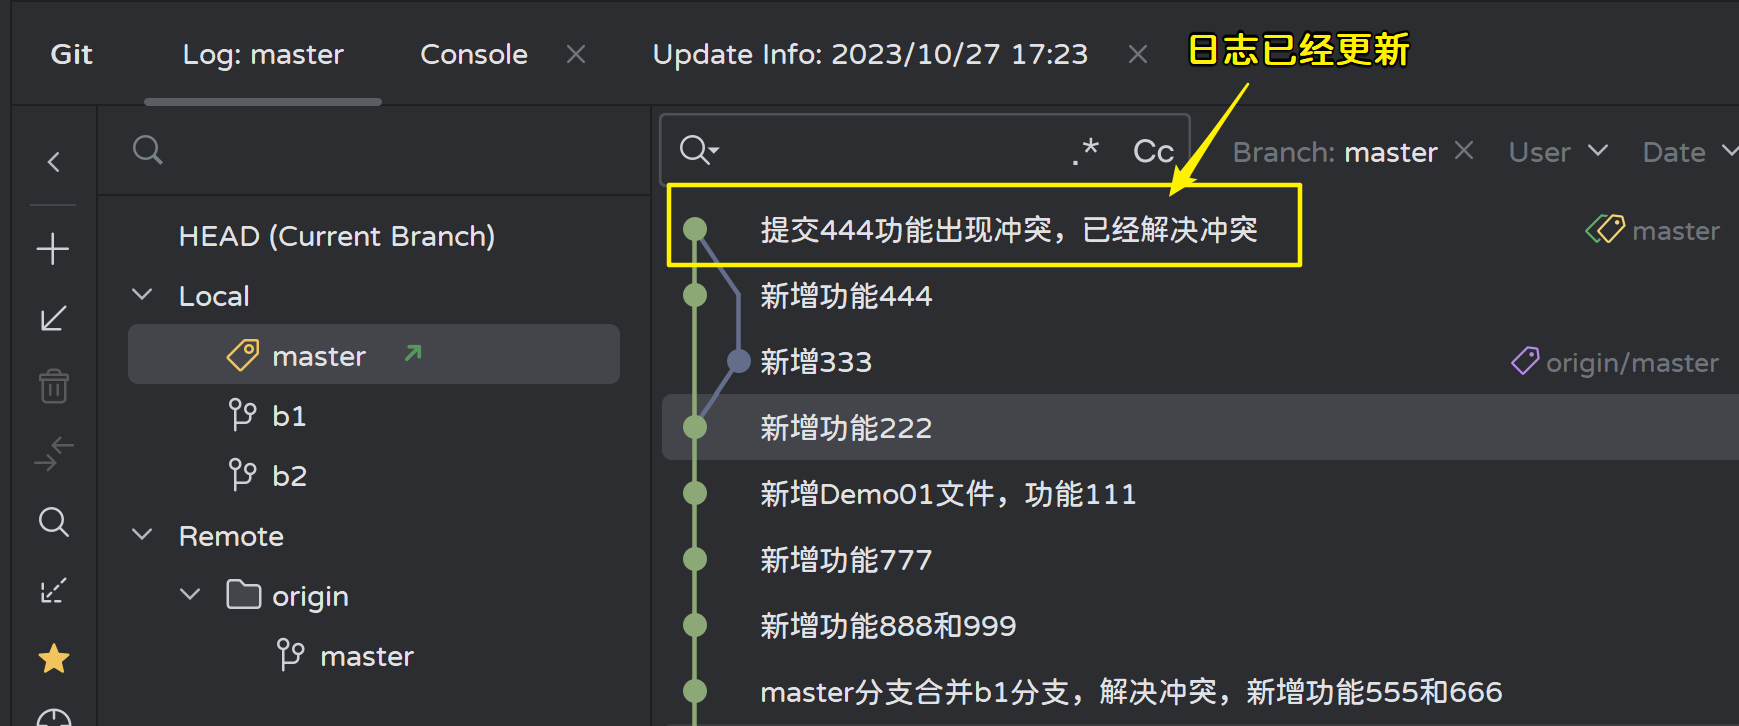This screenshot has width=1739, height=726.
Task: Click the New Branch plus icon
Action: 53,248
